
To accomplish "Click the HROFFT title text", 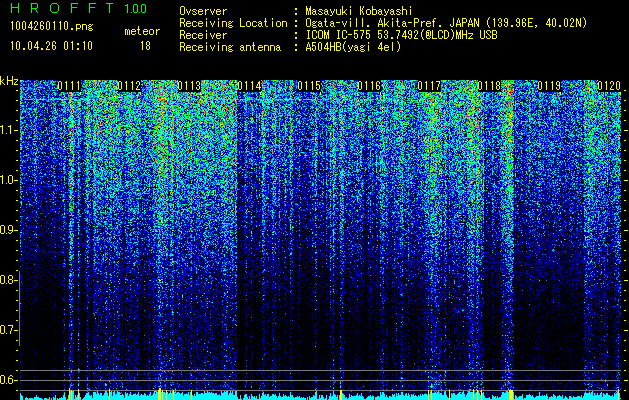I will coord(62,8).
